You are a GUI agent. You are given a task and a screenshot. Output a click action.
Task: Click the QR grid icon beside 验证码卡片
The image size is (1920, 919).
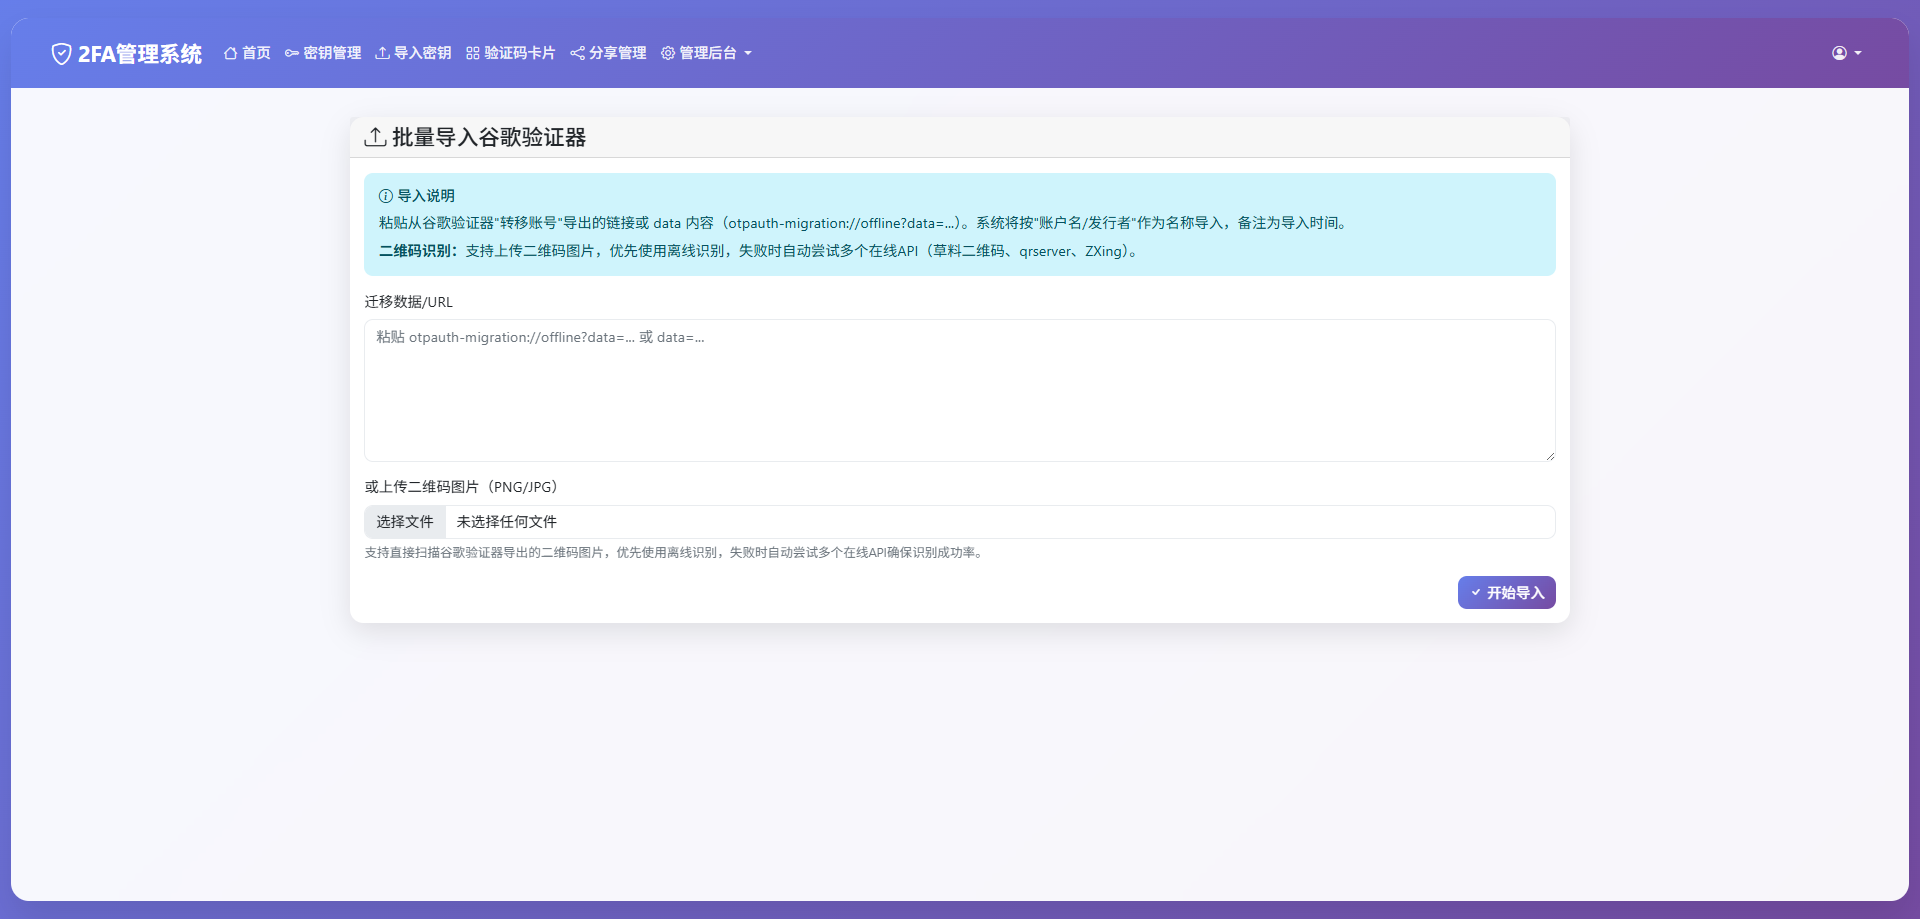pyautogui.click(x=471, y=53)
